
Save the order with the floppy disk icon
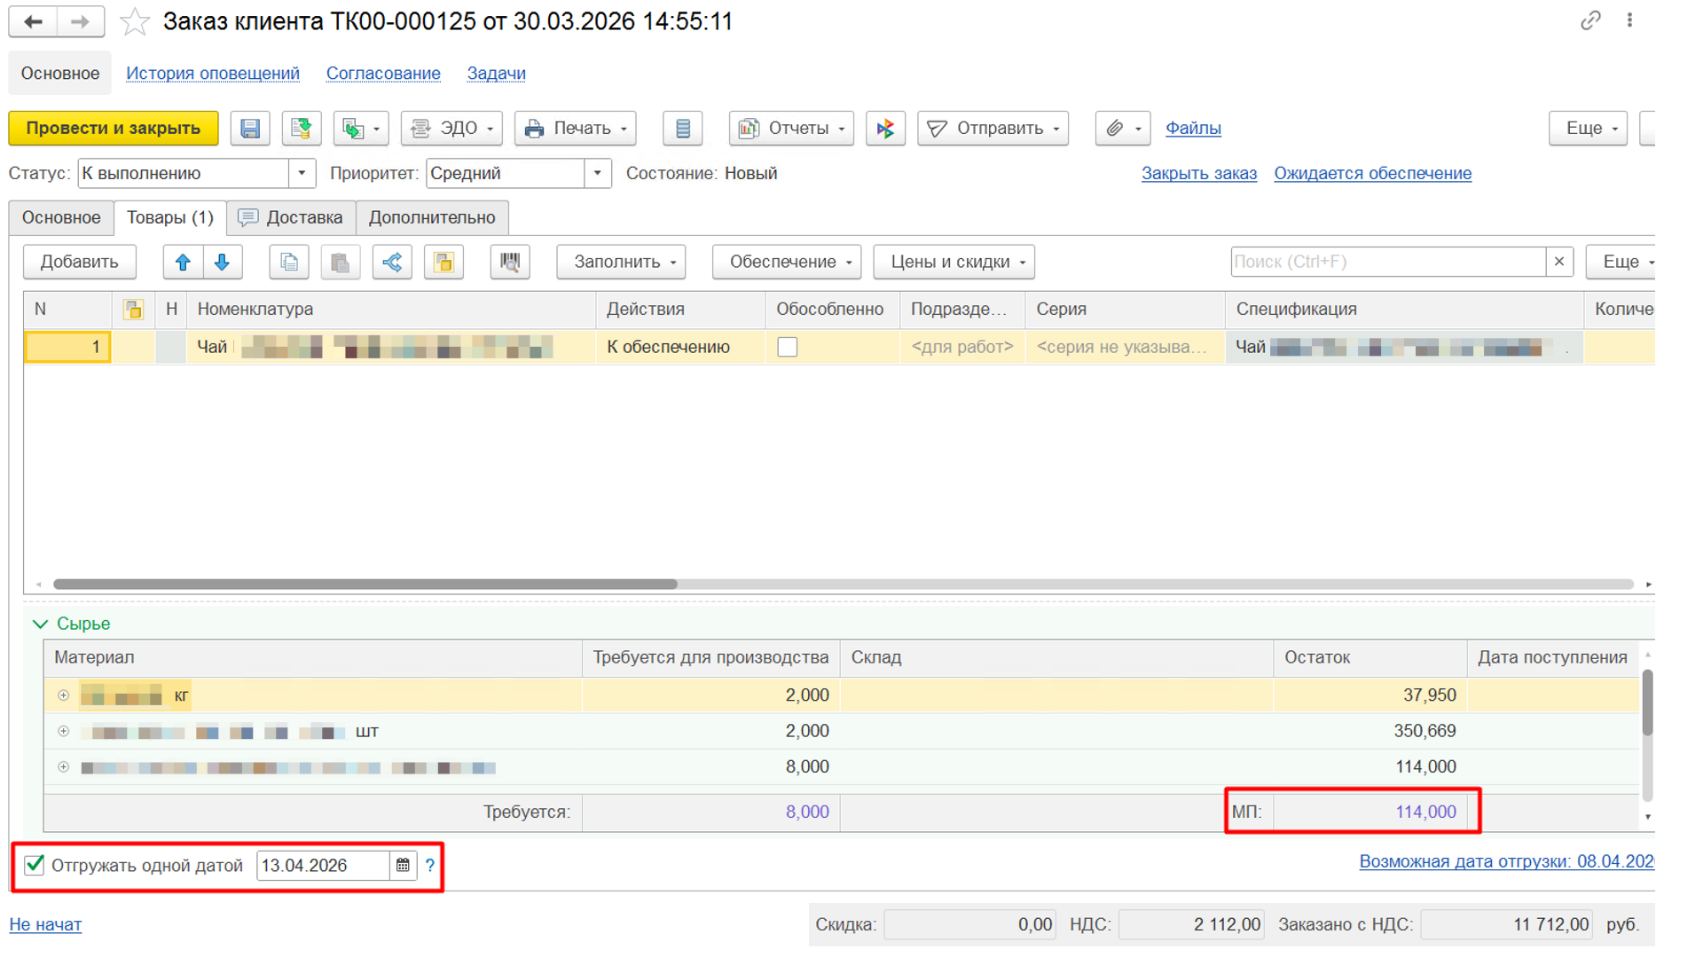[x=250, y=128]
